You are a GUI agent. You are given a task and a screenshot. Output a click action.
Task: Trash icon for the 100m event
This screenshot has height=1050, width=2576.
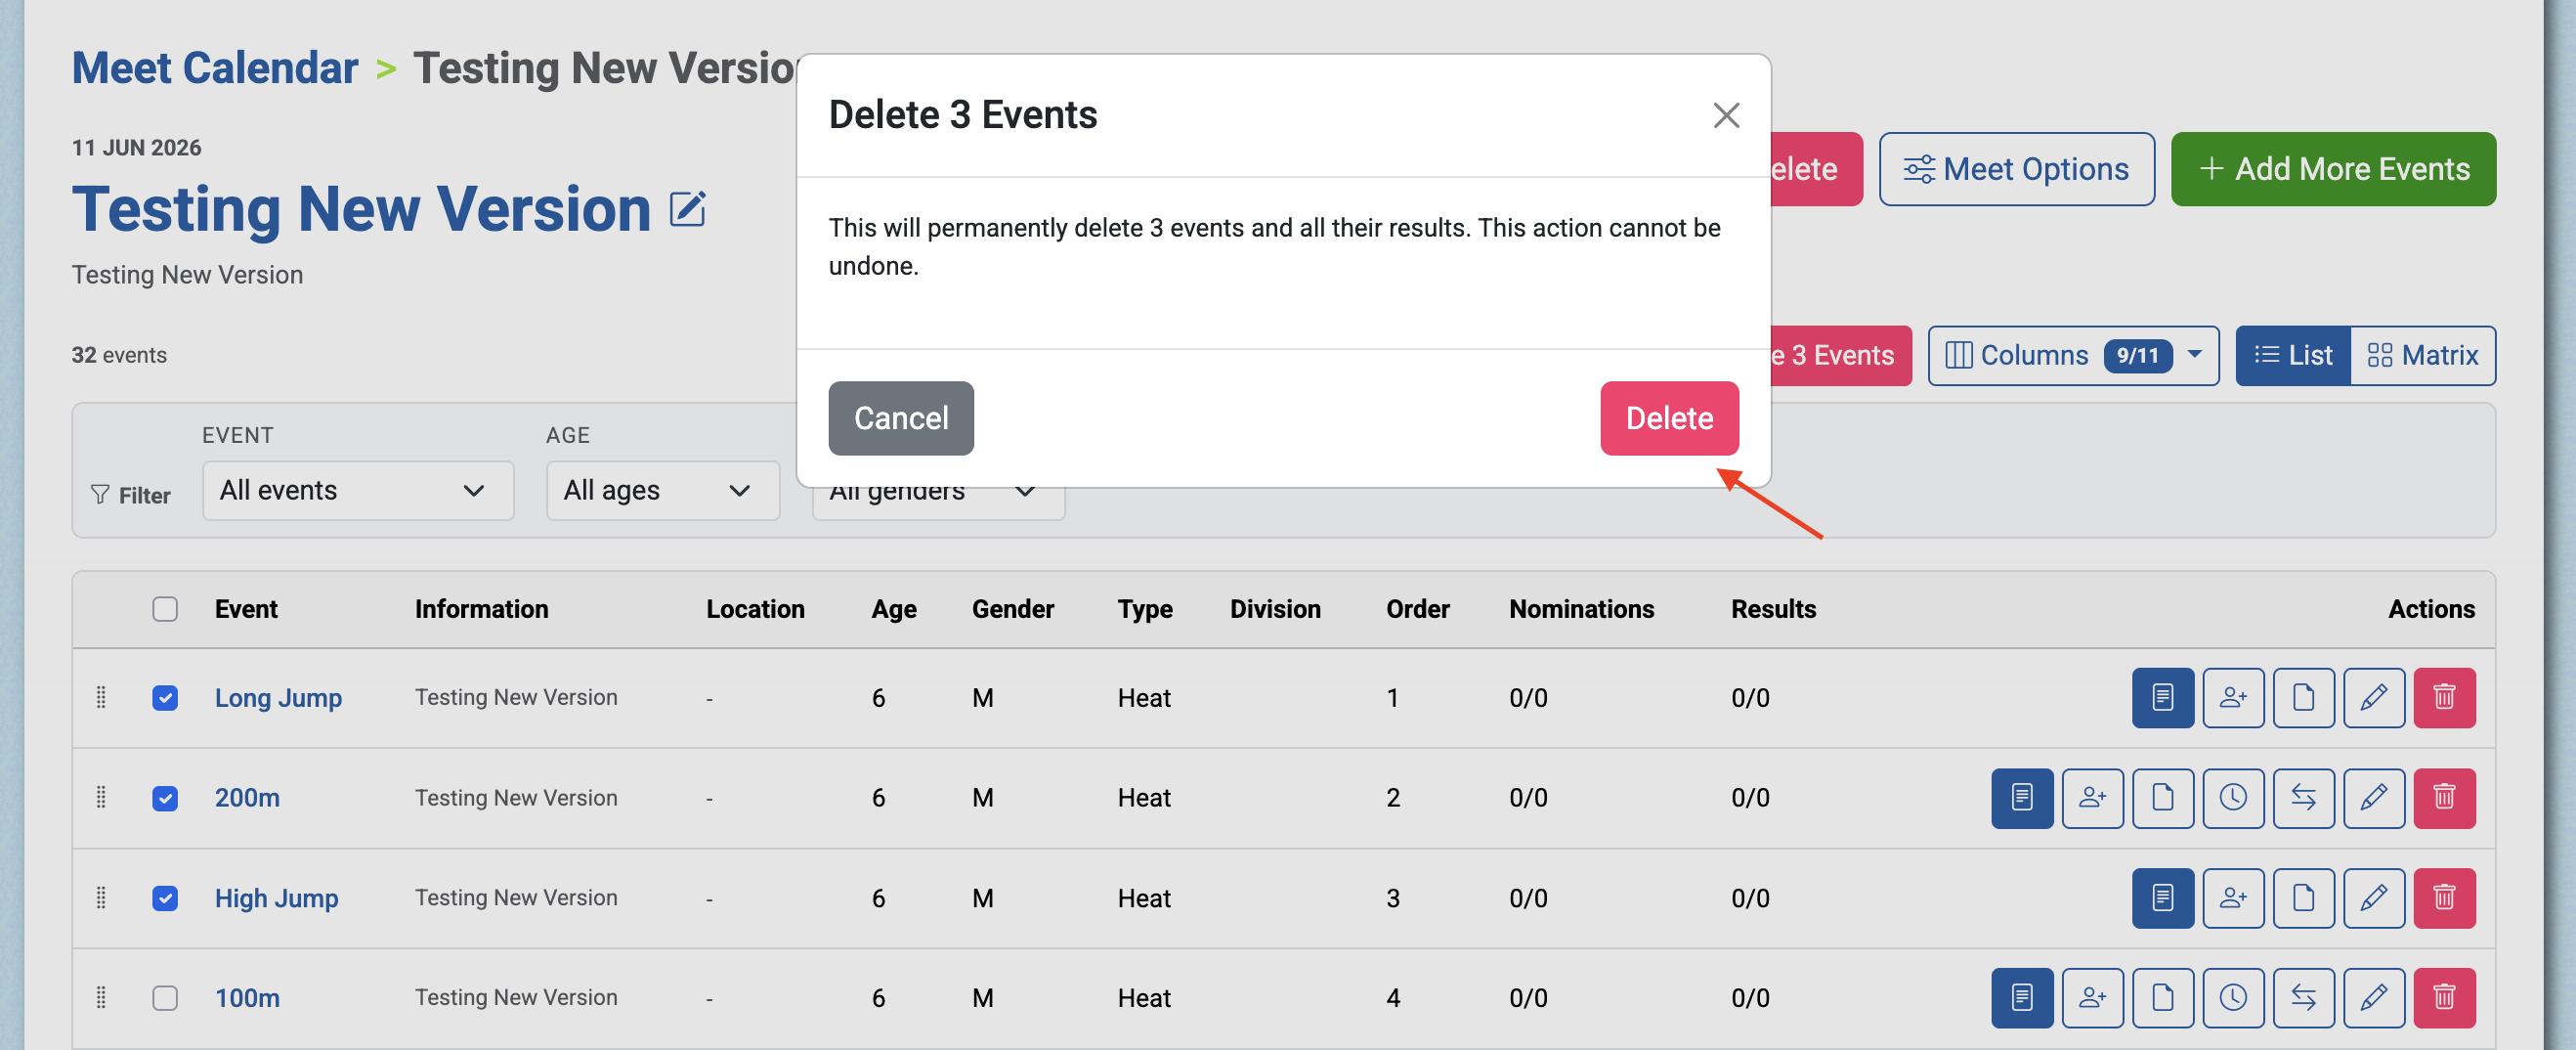(x=2444, y=997)
